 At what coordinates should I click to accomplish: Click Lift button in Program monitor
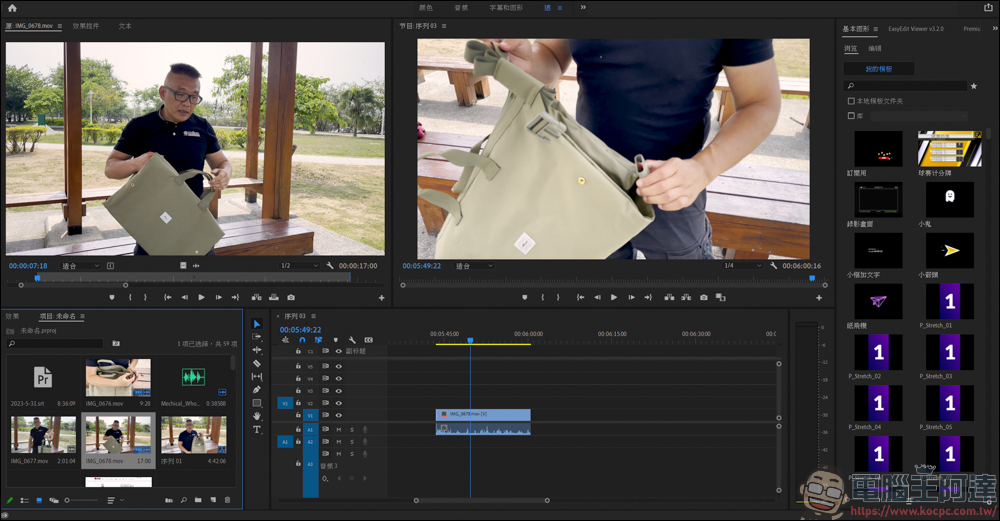point(669,297)
